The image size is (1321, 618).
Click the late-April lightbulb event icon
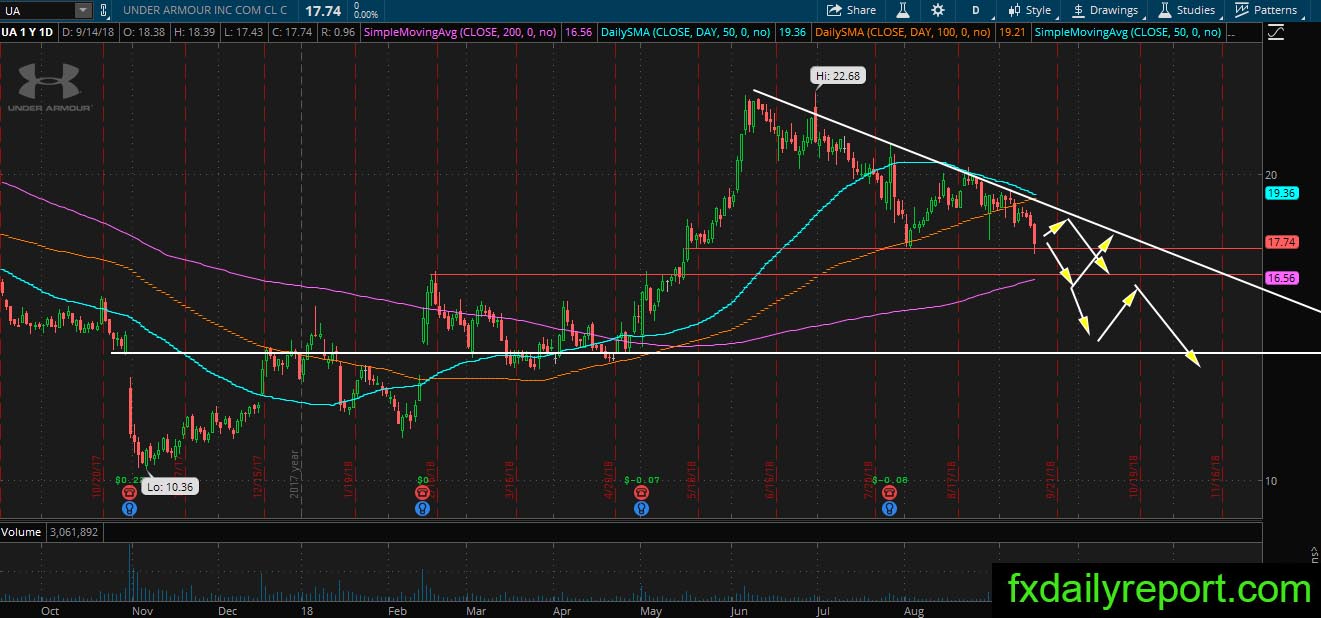639,508
